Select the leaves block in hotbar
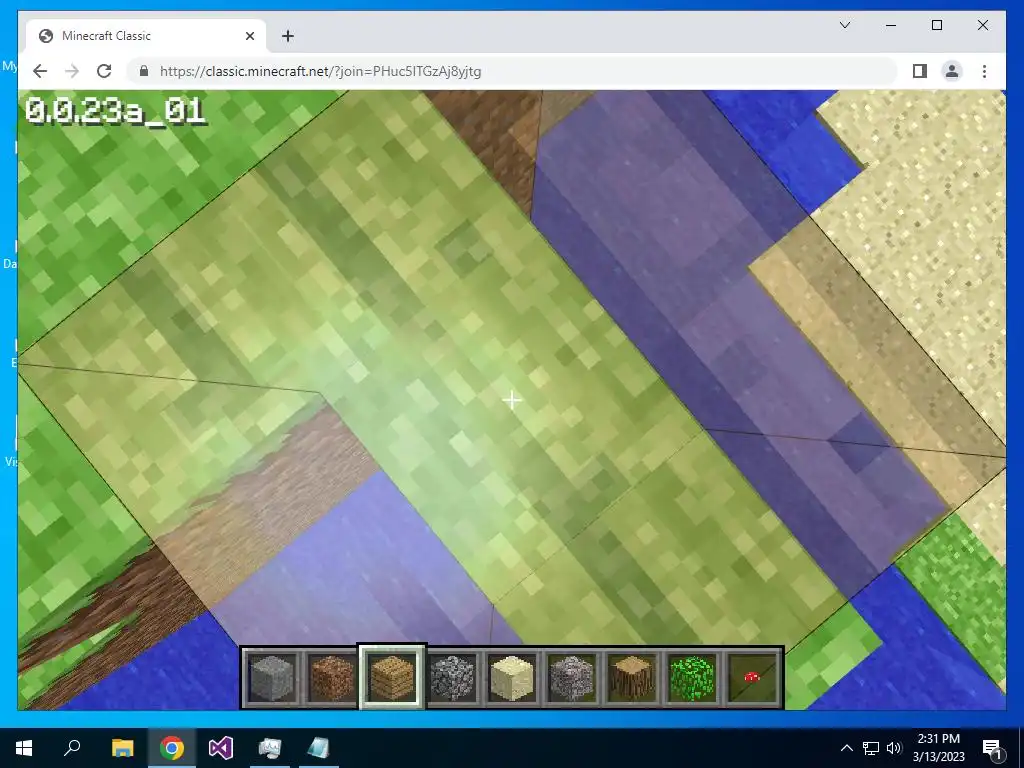This screenshot has width=1024, height=768. click(692, 678)
